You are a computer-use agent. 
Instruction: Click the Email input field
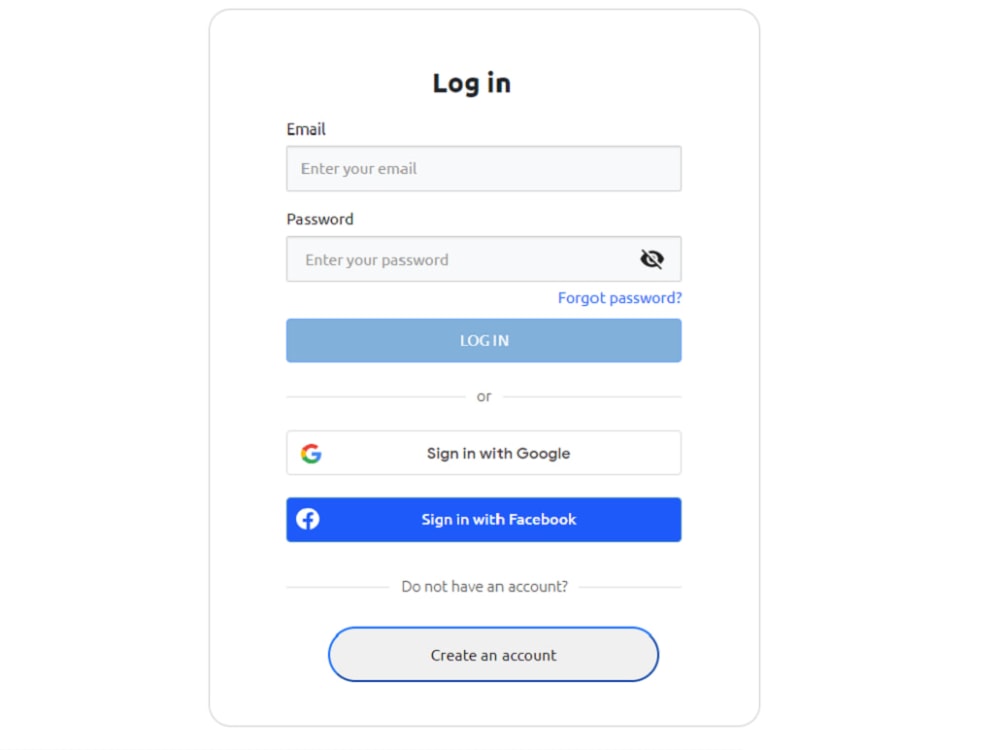[x=483, y=168]
